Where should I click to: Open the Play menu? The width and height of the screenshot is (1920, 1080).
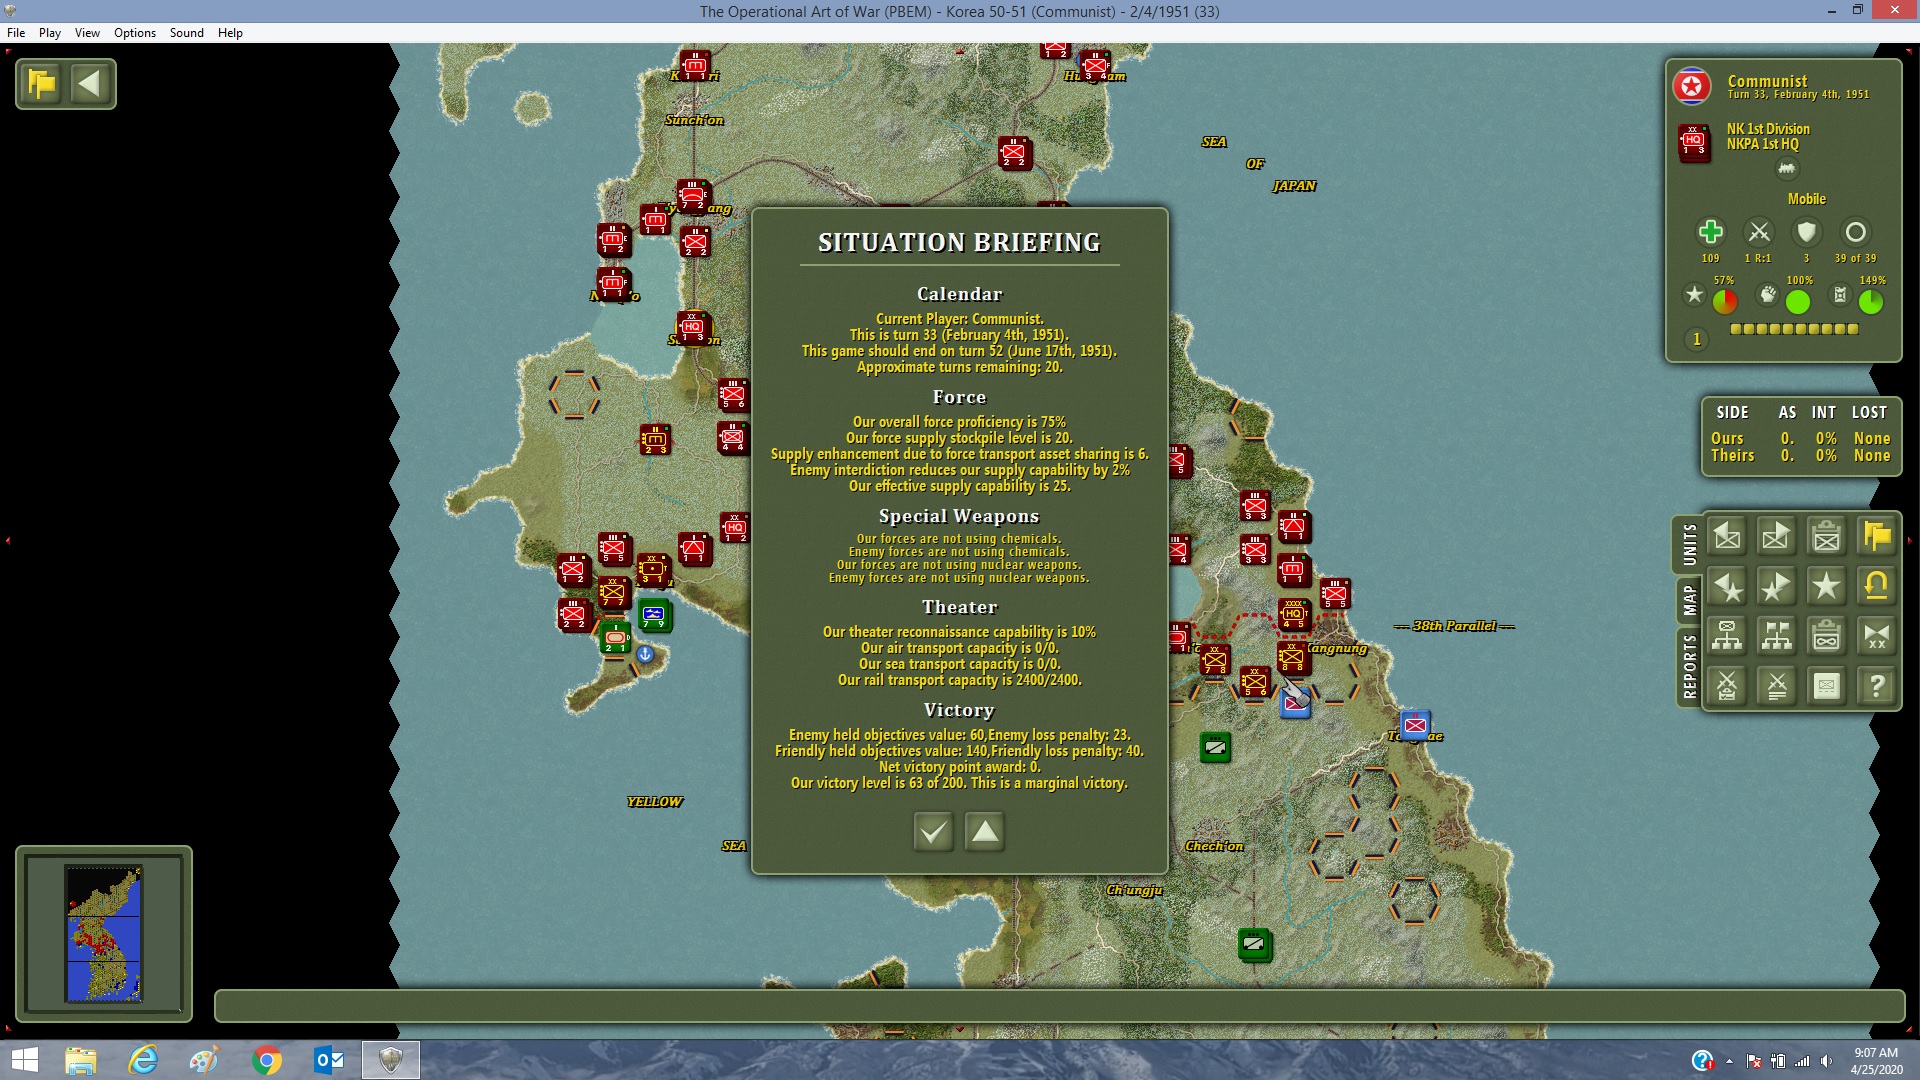tap(50, 33)
